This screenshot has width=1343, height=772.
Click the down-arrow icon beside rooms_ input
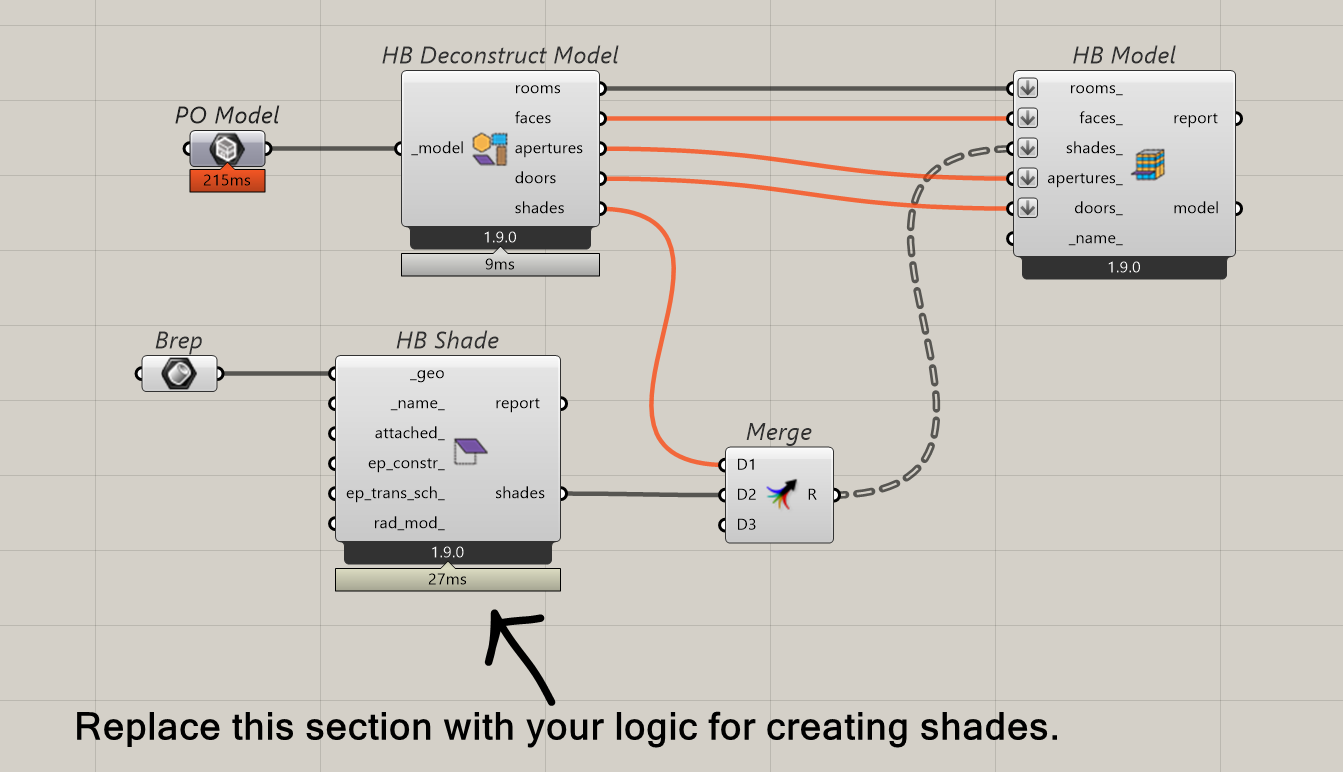click(1028, 88)
